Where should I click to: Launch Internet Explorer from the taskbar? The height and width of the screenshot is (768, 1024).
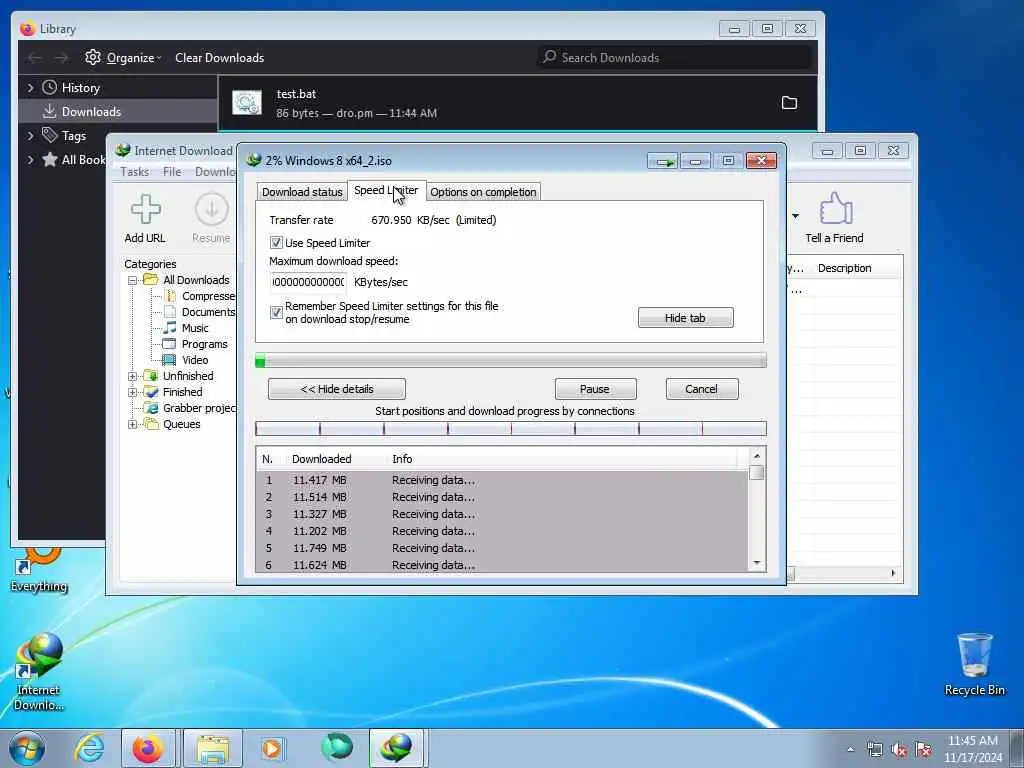[x=89, y=748]
